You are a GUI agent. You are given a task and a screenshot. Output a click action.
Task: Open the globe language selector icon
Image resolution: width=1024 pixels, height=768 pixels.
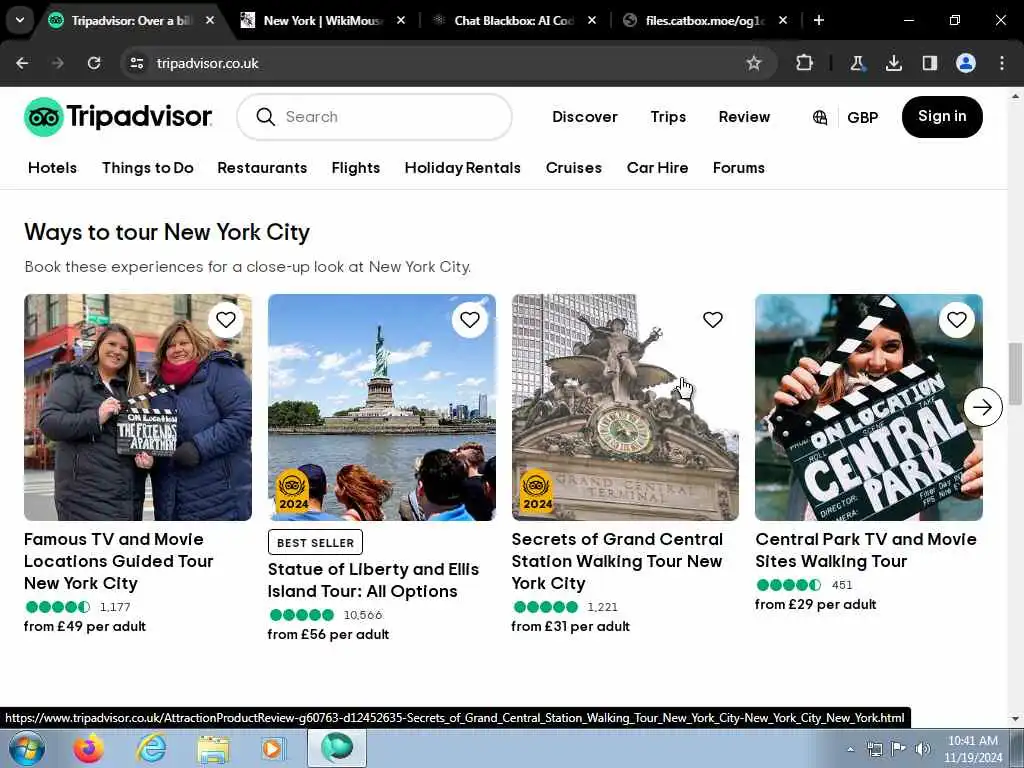[820, 118]
